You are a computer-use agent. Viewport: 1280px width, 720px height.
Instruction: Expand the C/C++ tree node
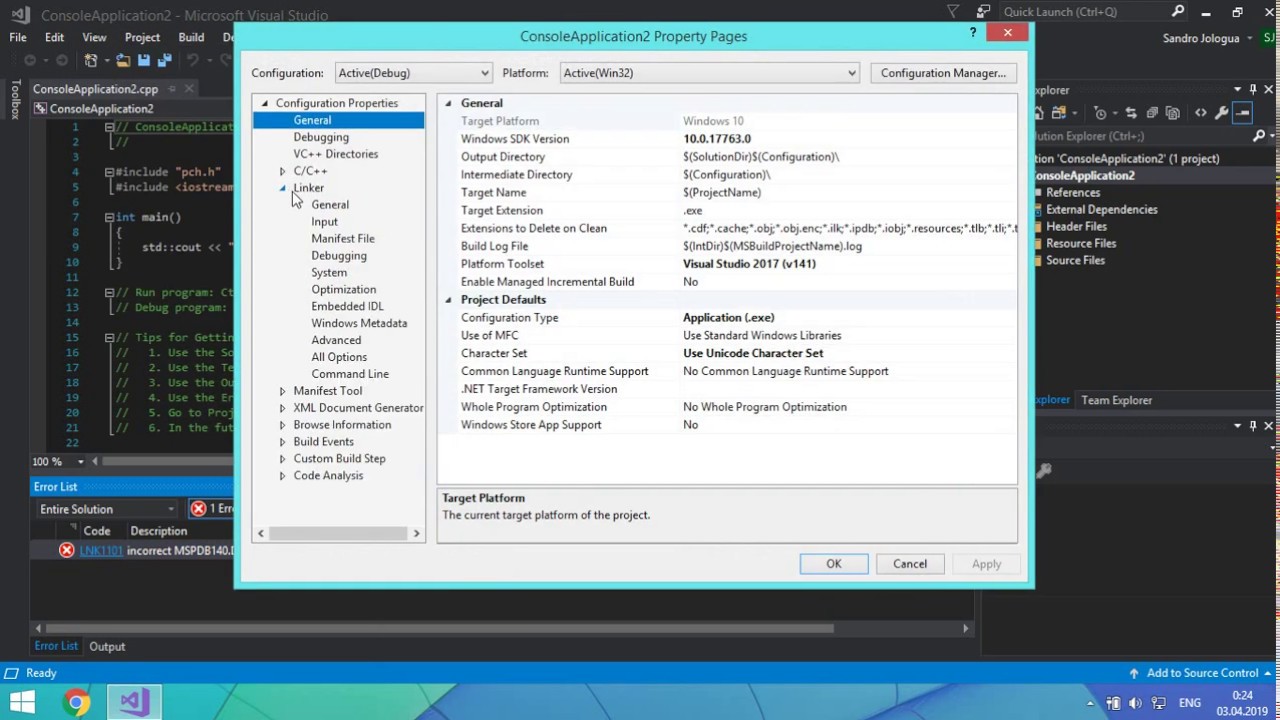pyautogui.click(x=282, y=171)
